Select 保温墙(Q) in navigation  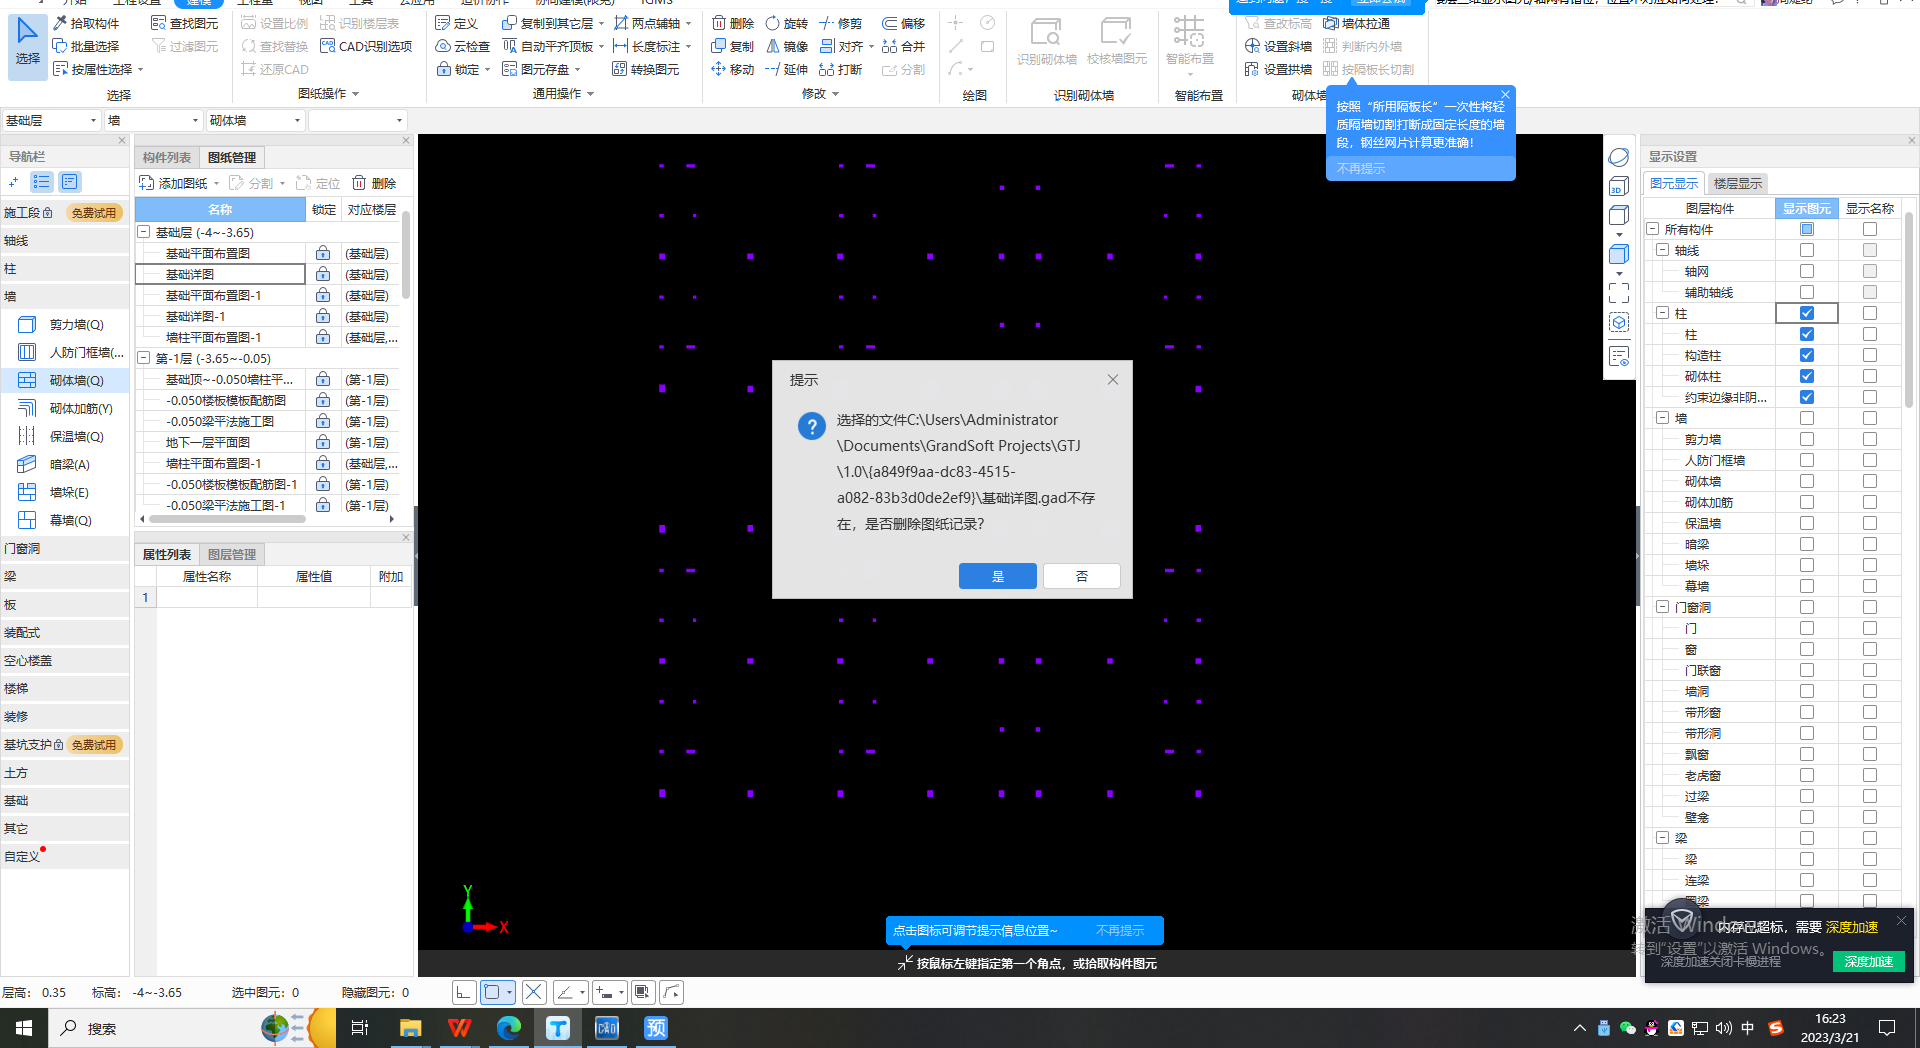[x=65, y=436]
